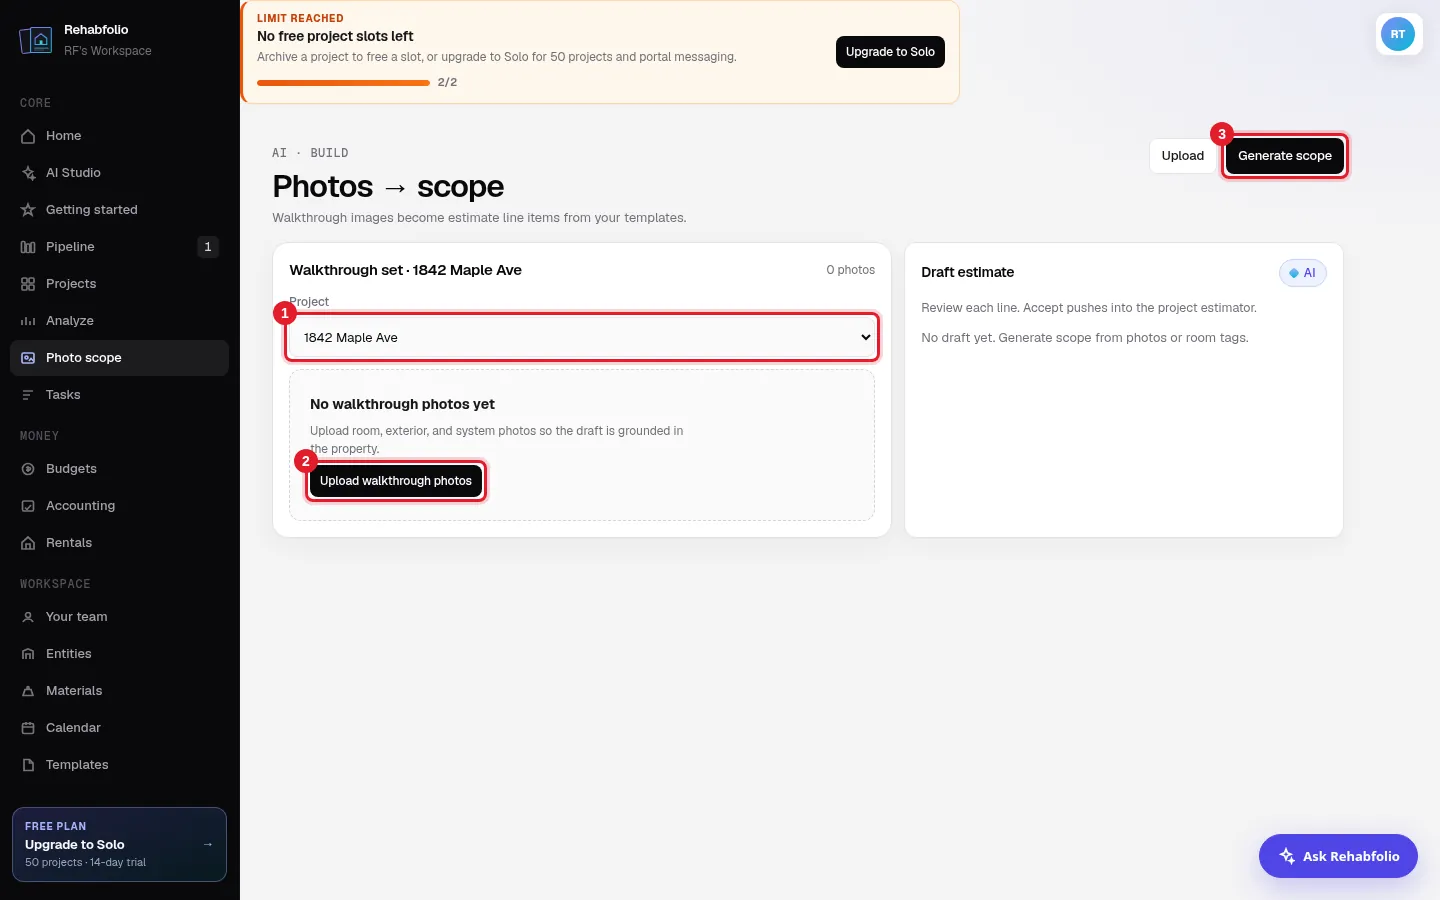
Task: Click the Draft estimate heading
Action: [967, 272]
